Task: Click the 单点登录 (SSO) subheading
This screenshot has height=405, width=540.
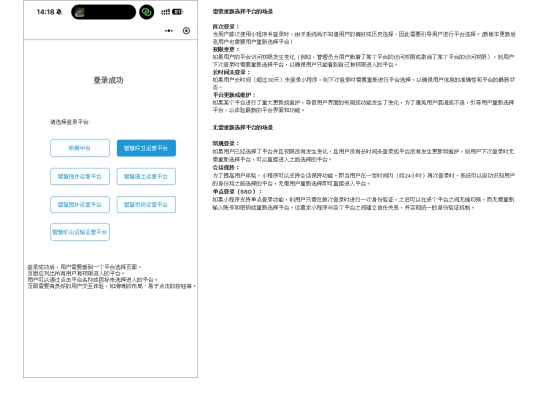Action: coord(237,191)
